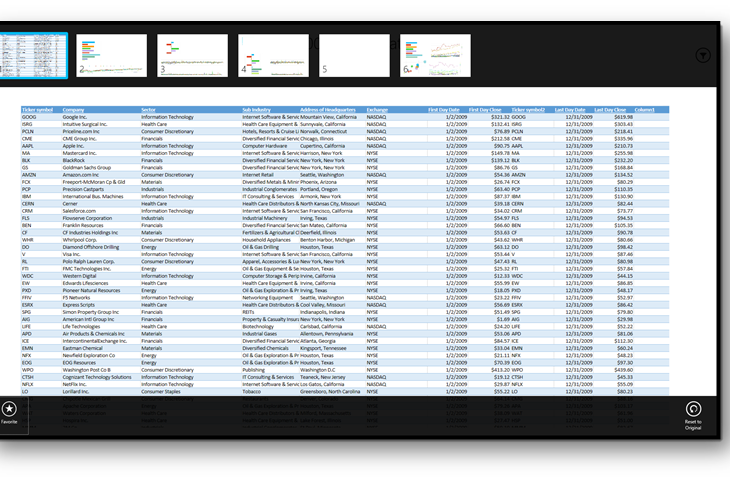Select the Greensboro, North Carolina cell

[x=330, y=391]
